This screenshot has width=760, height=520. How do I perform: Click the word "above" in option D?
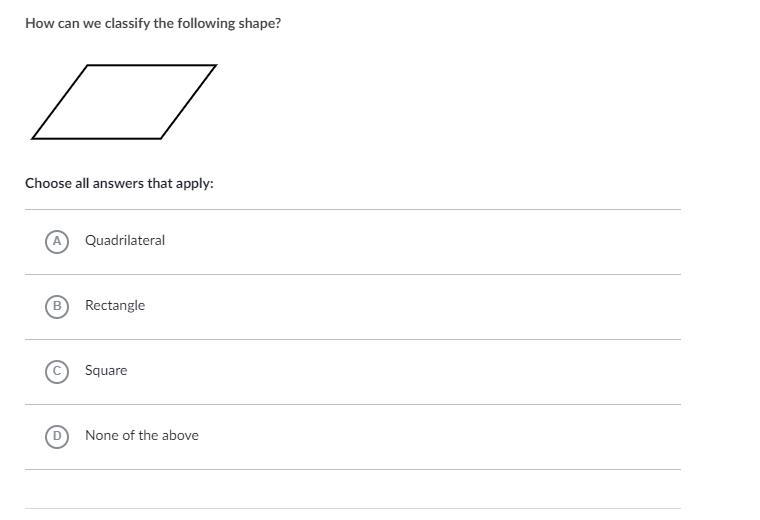(x=180, y=435)
